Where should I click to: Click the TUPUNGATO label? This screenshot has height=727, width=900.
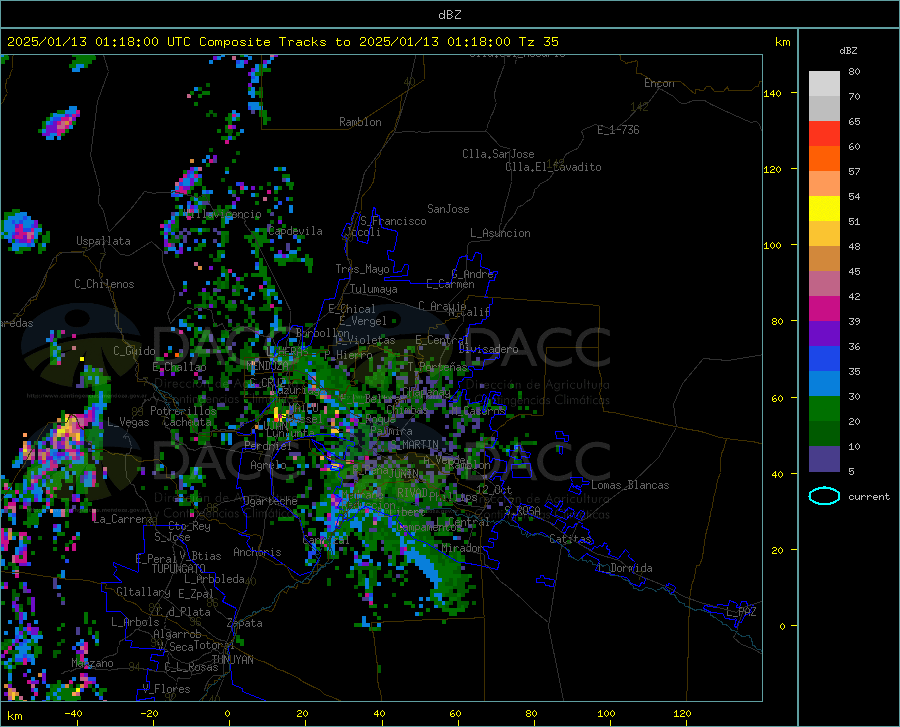(179, 569)
